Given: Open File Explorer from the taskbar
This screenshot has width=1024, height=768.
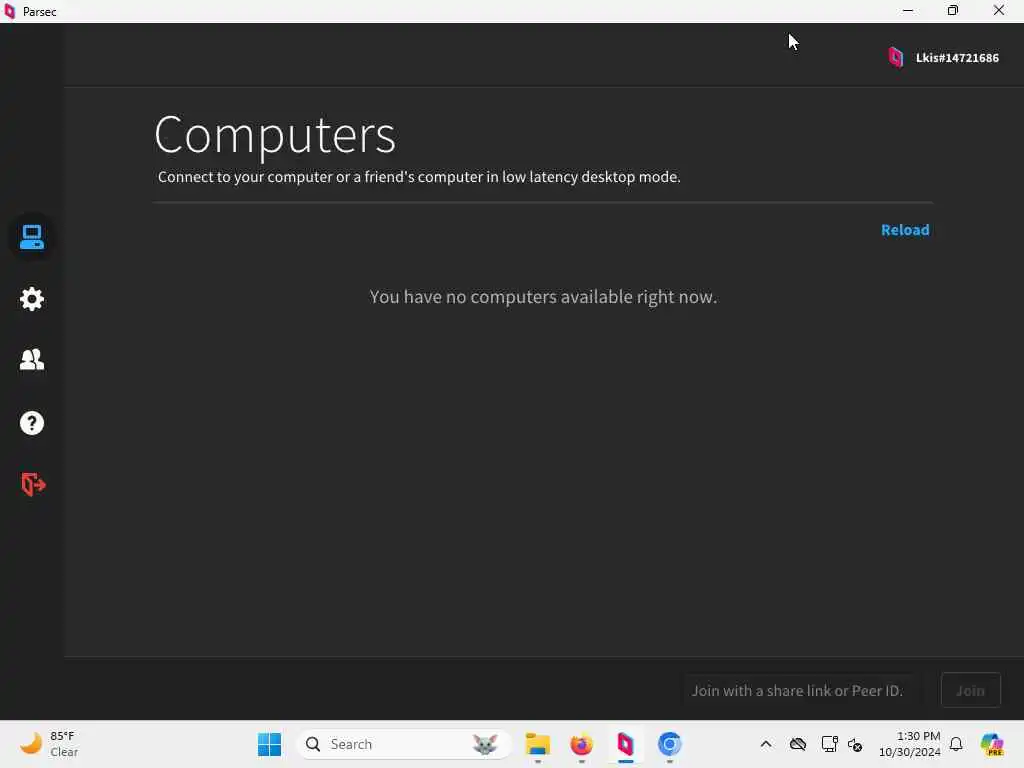Looking at the screenshot, I should point(537,744).
